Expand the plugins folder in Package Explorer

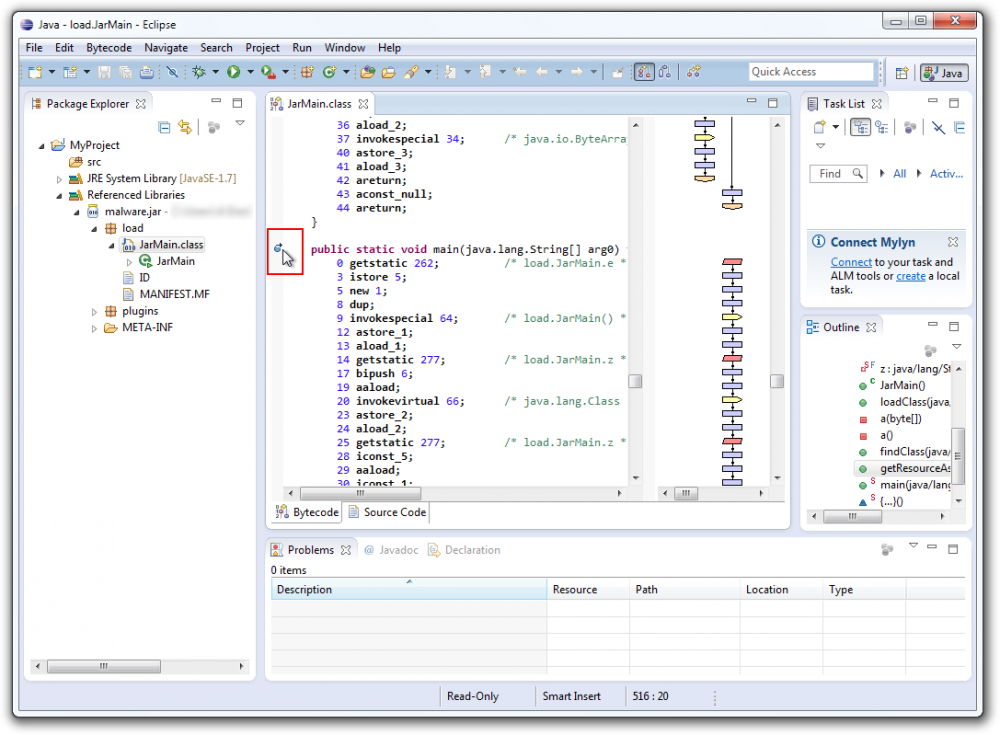tap(95, 311)
